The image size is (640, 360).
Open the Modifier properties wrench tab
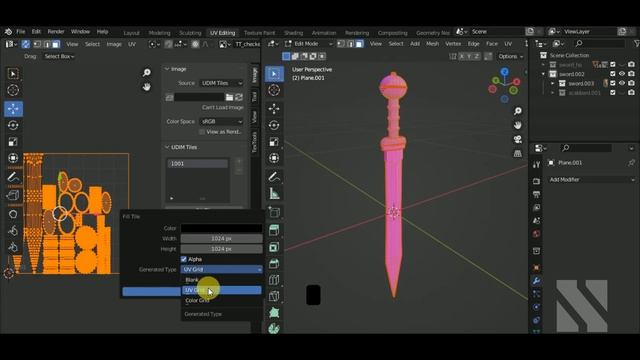click(536, 281)
